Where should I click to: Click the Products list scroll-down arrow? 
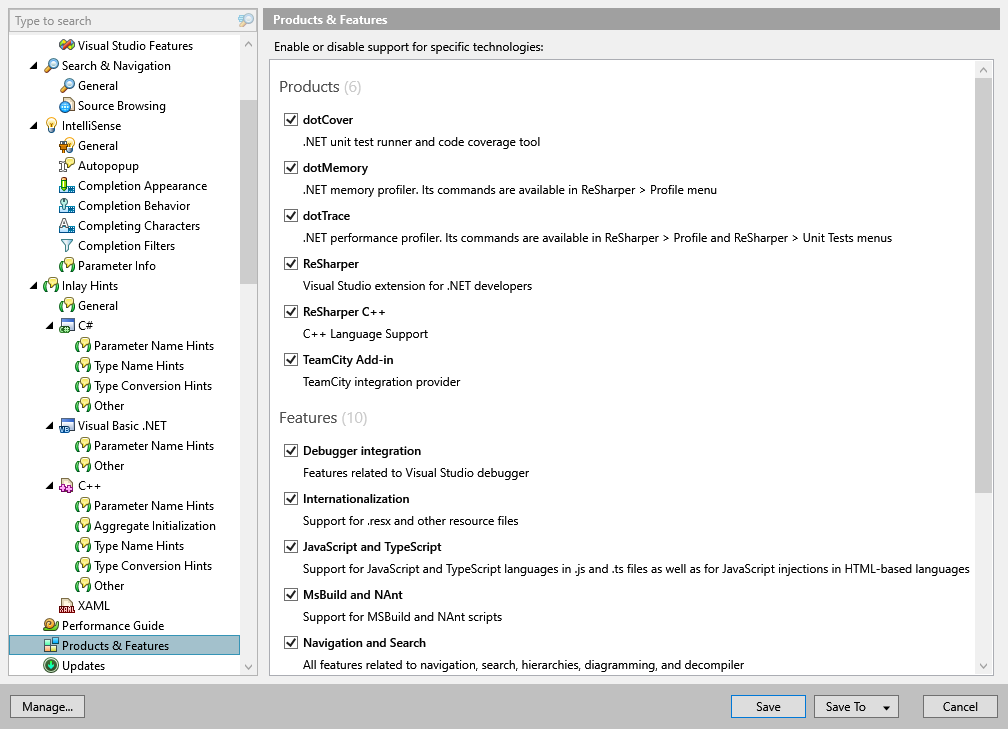[x=983, y=666]
